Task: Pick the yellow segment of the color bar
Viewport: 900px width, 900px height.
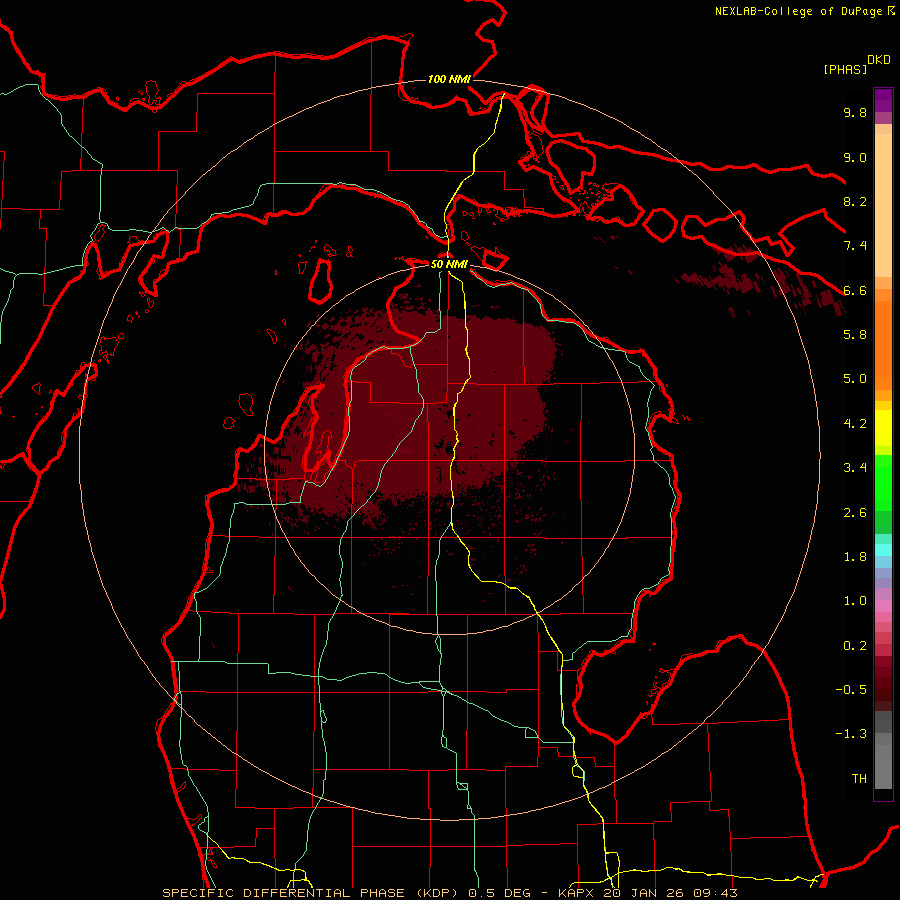Action: pos(883,428)
